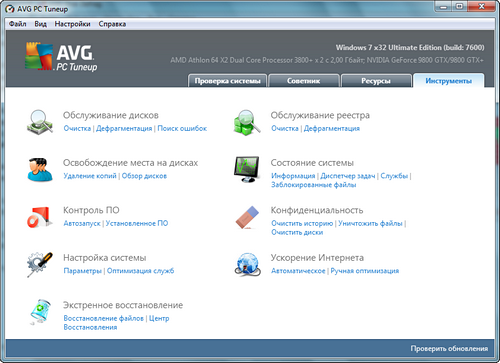Open the Справка menu
500x363 pixels.
click(x=112, y=24)
